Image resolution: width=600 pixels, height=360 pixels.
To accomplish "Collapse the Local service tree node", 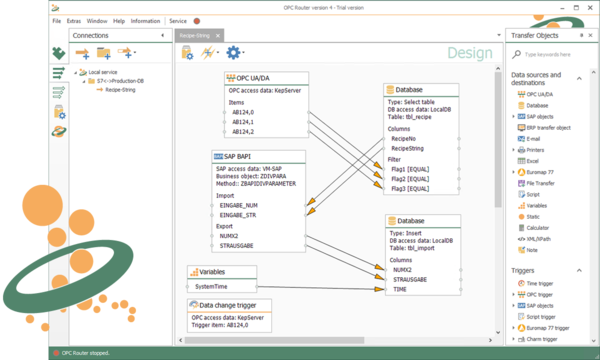I will [75, 72].
